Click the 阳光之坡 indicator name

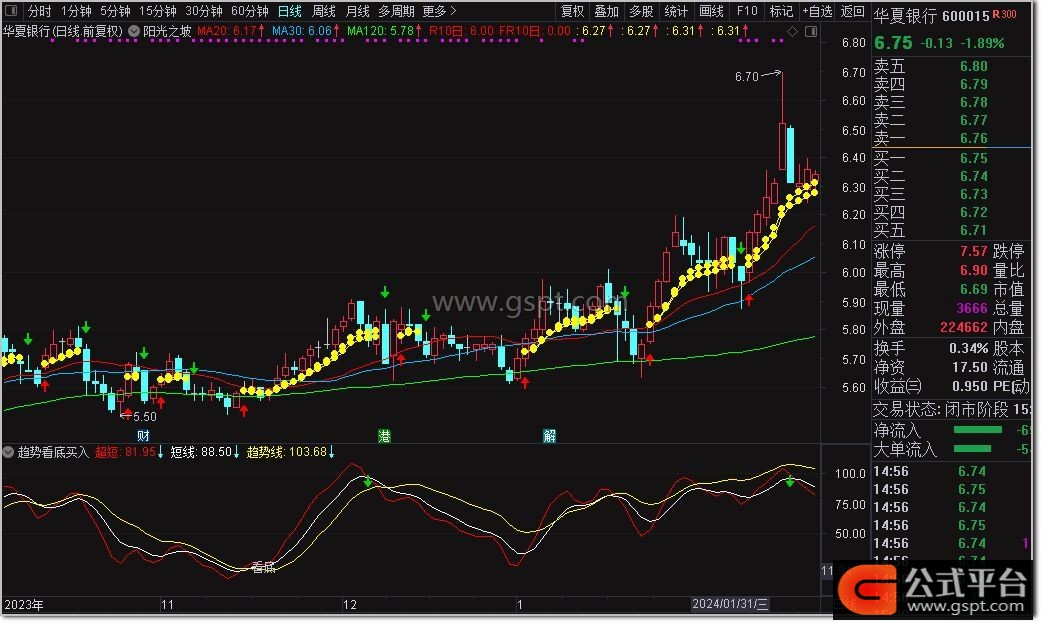tap(167, 31)
